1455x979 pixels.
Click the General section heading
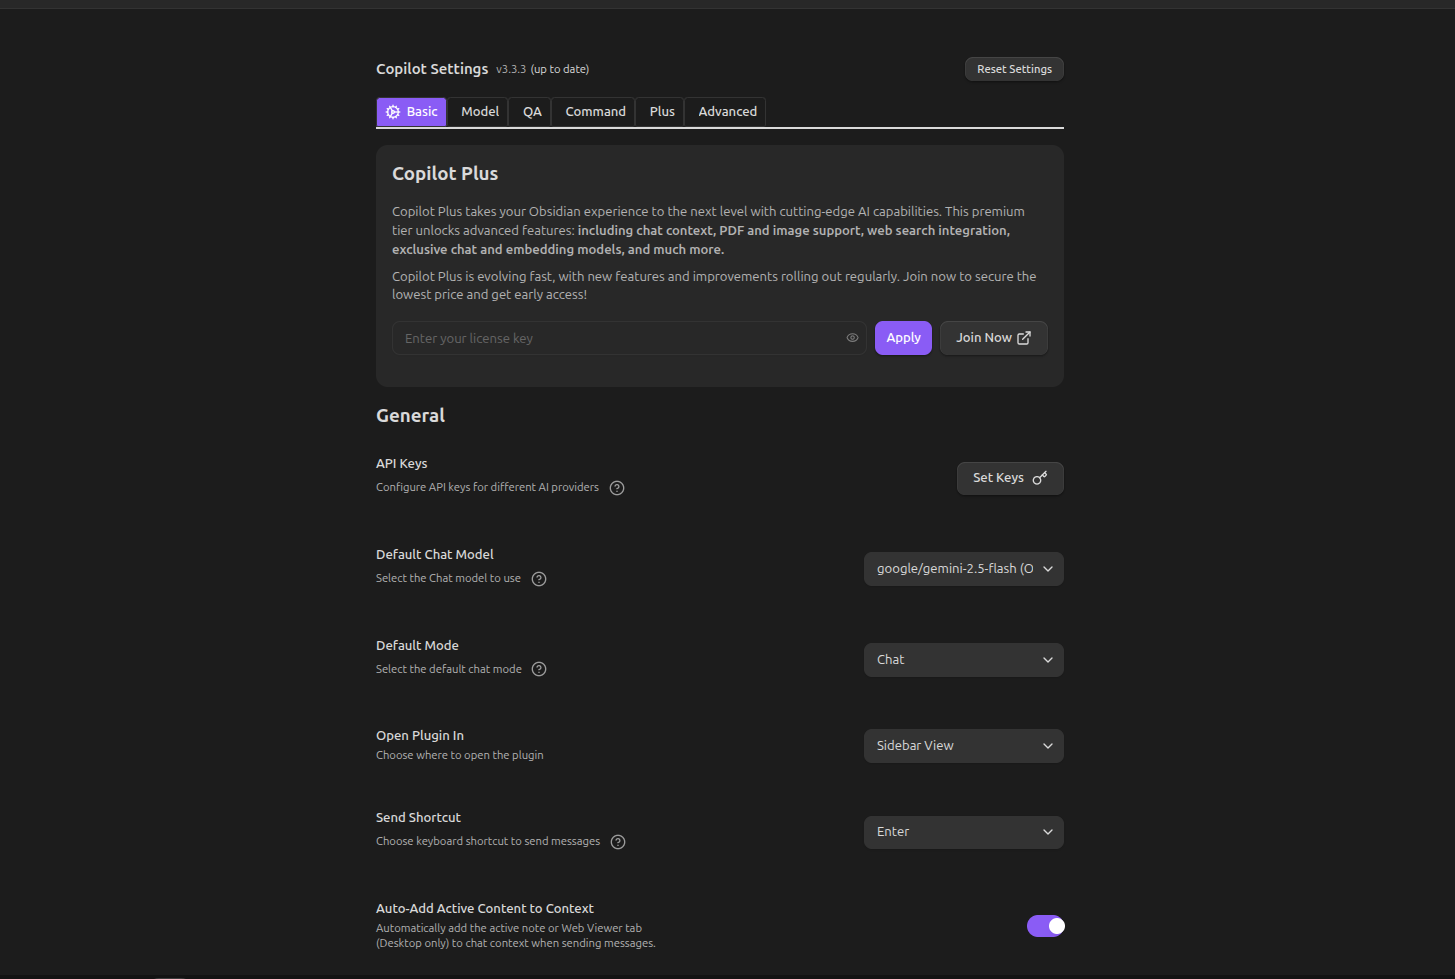[x=410, y=416]
